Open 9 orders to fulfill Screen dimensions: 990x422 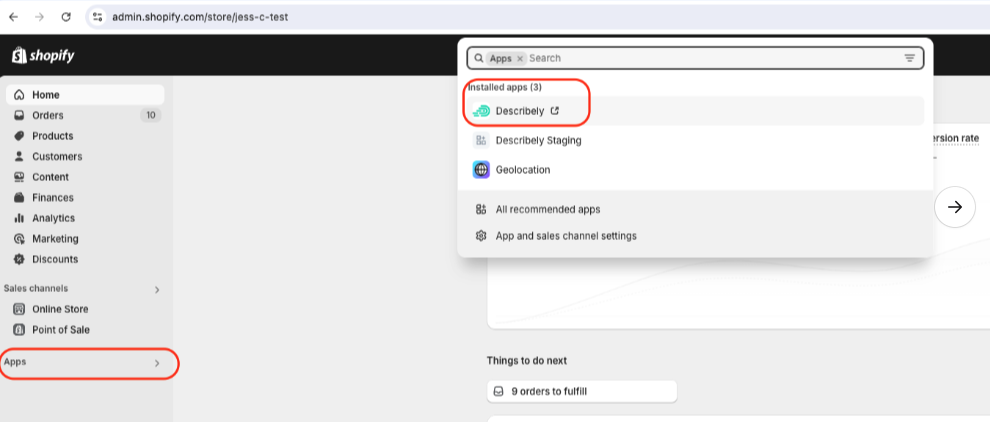tap(581, 391)
